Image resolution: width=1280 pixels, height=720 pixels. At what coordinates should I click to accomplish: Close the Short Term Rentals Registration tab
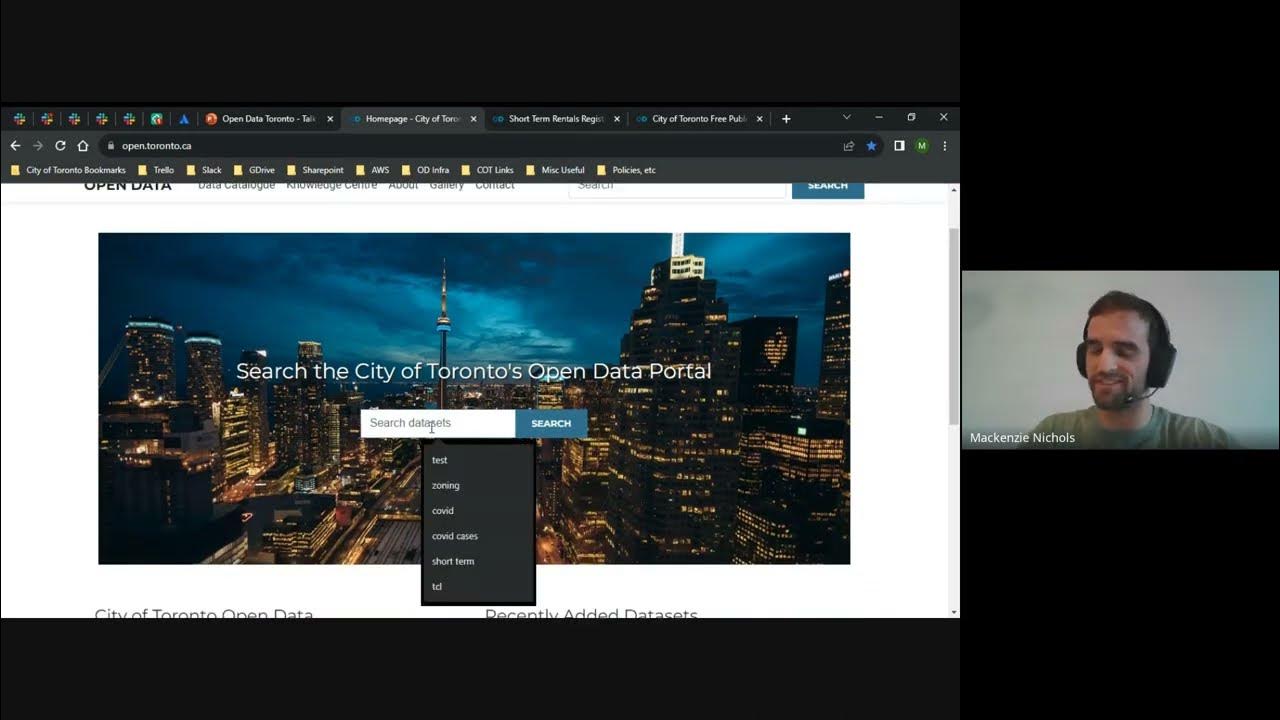[616, 119]
